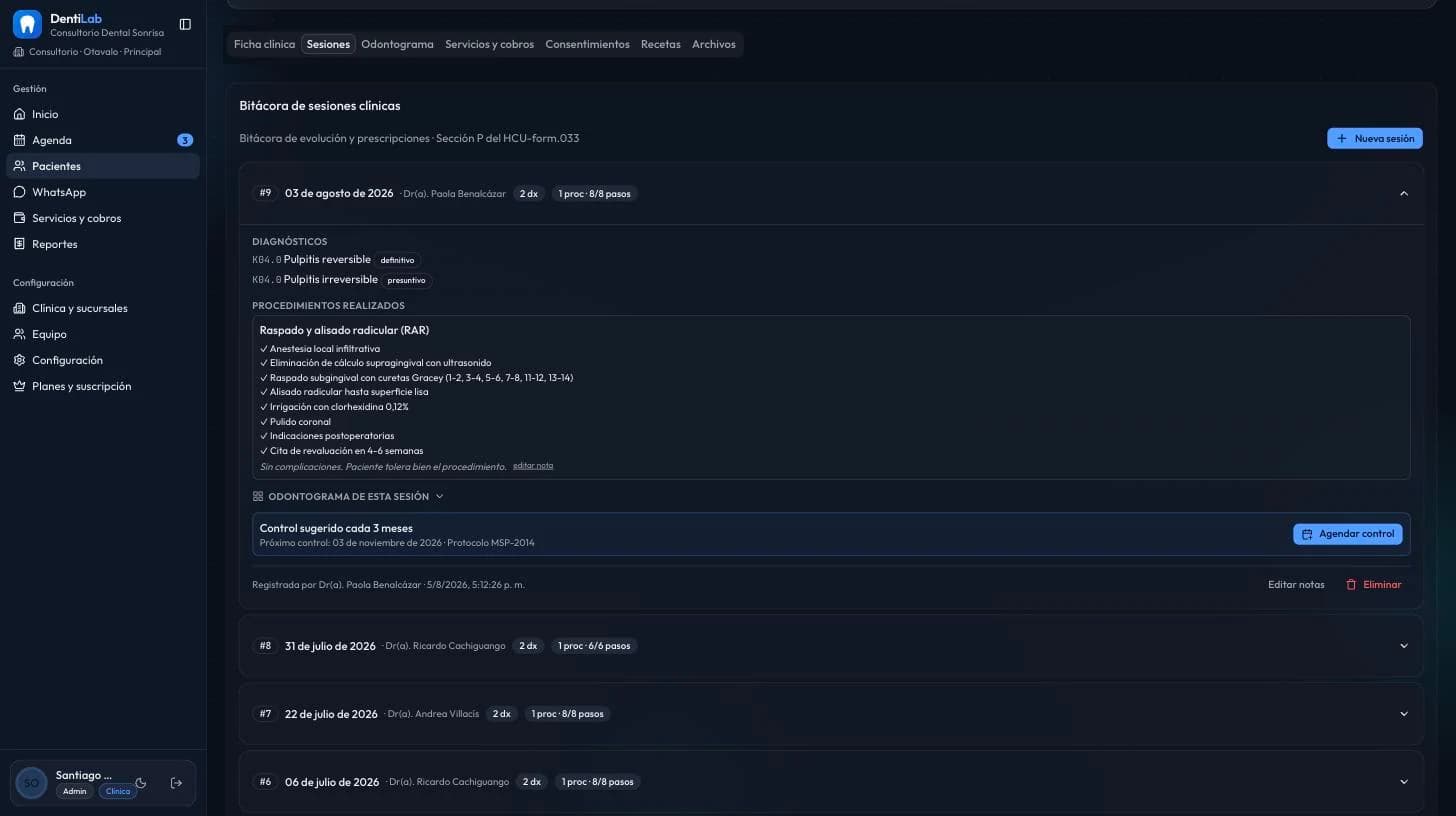Click the Reportes document icon
The height and width of the screenshot is (816, 1456).
[x=19, y=244]
